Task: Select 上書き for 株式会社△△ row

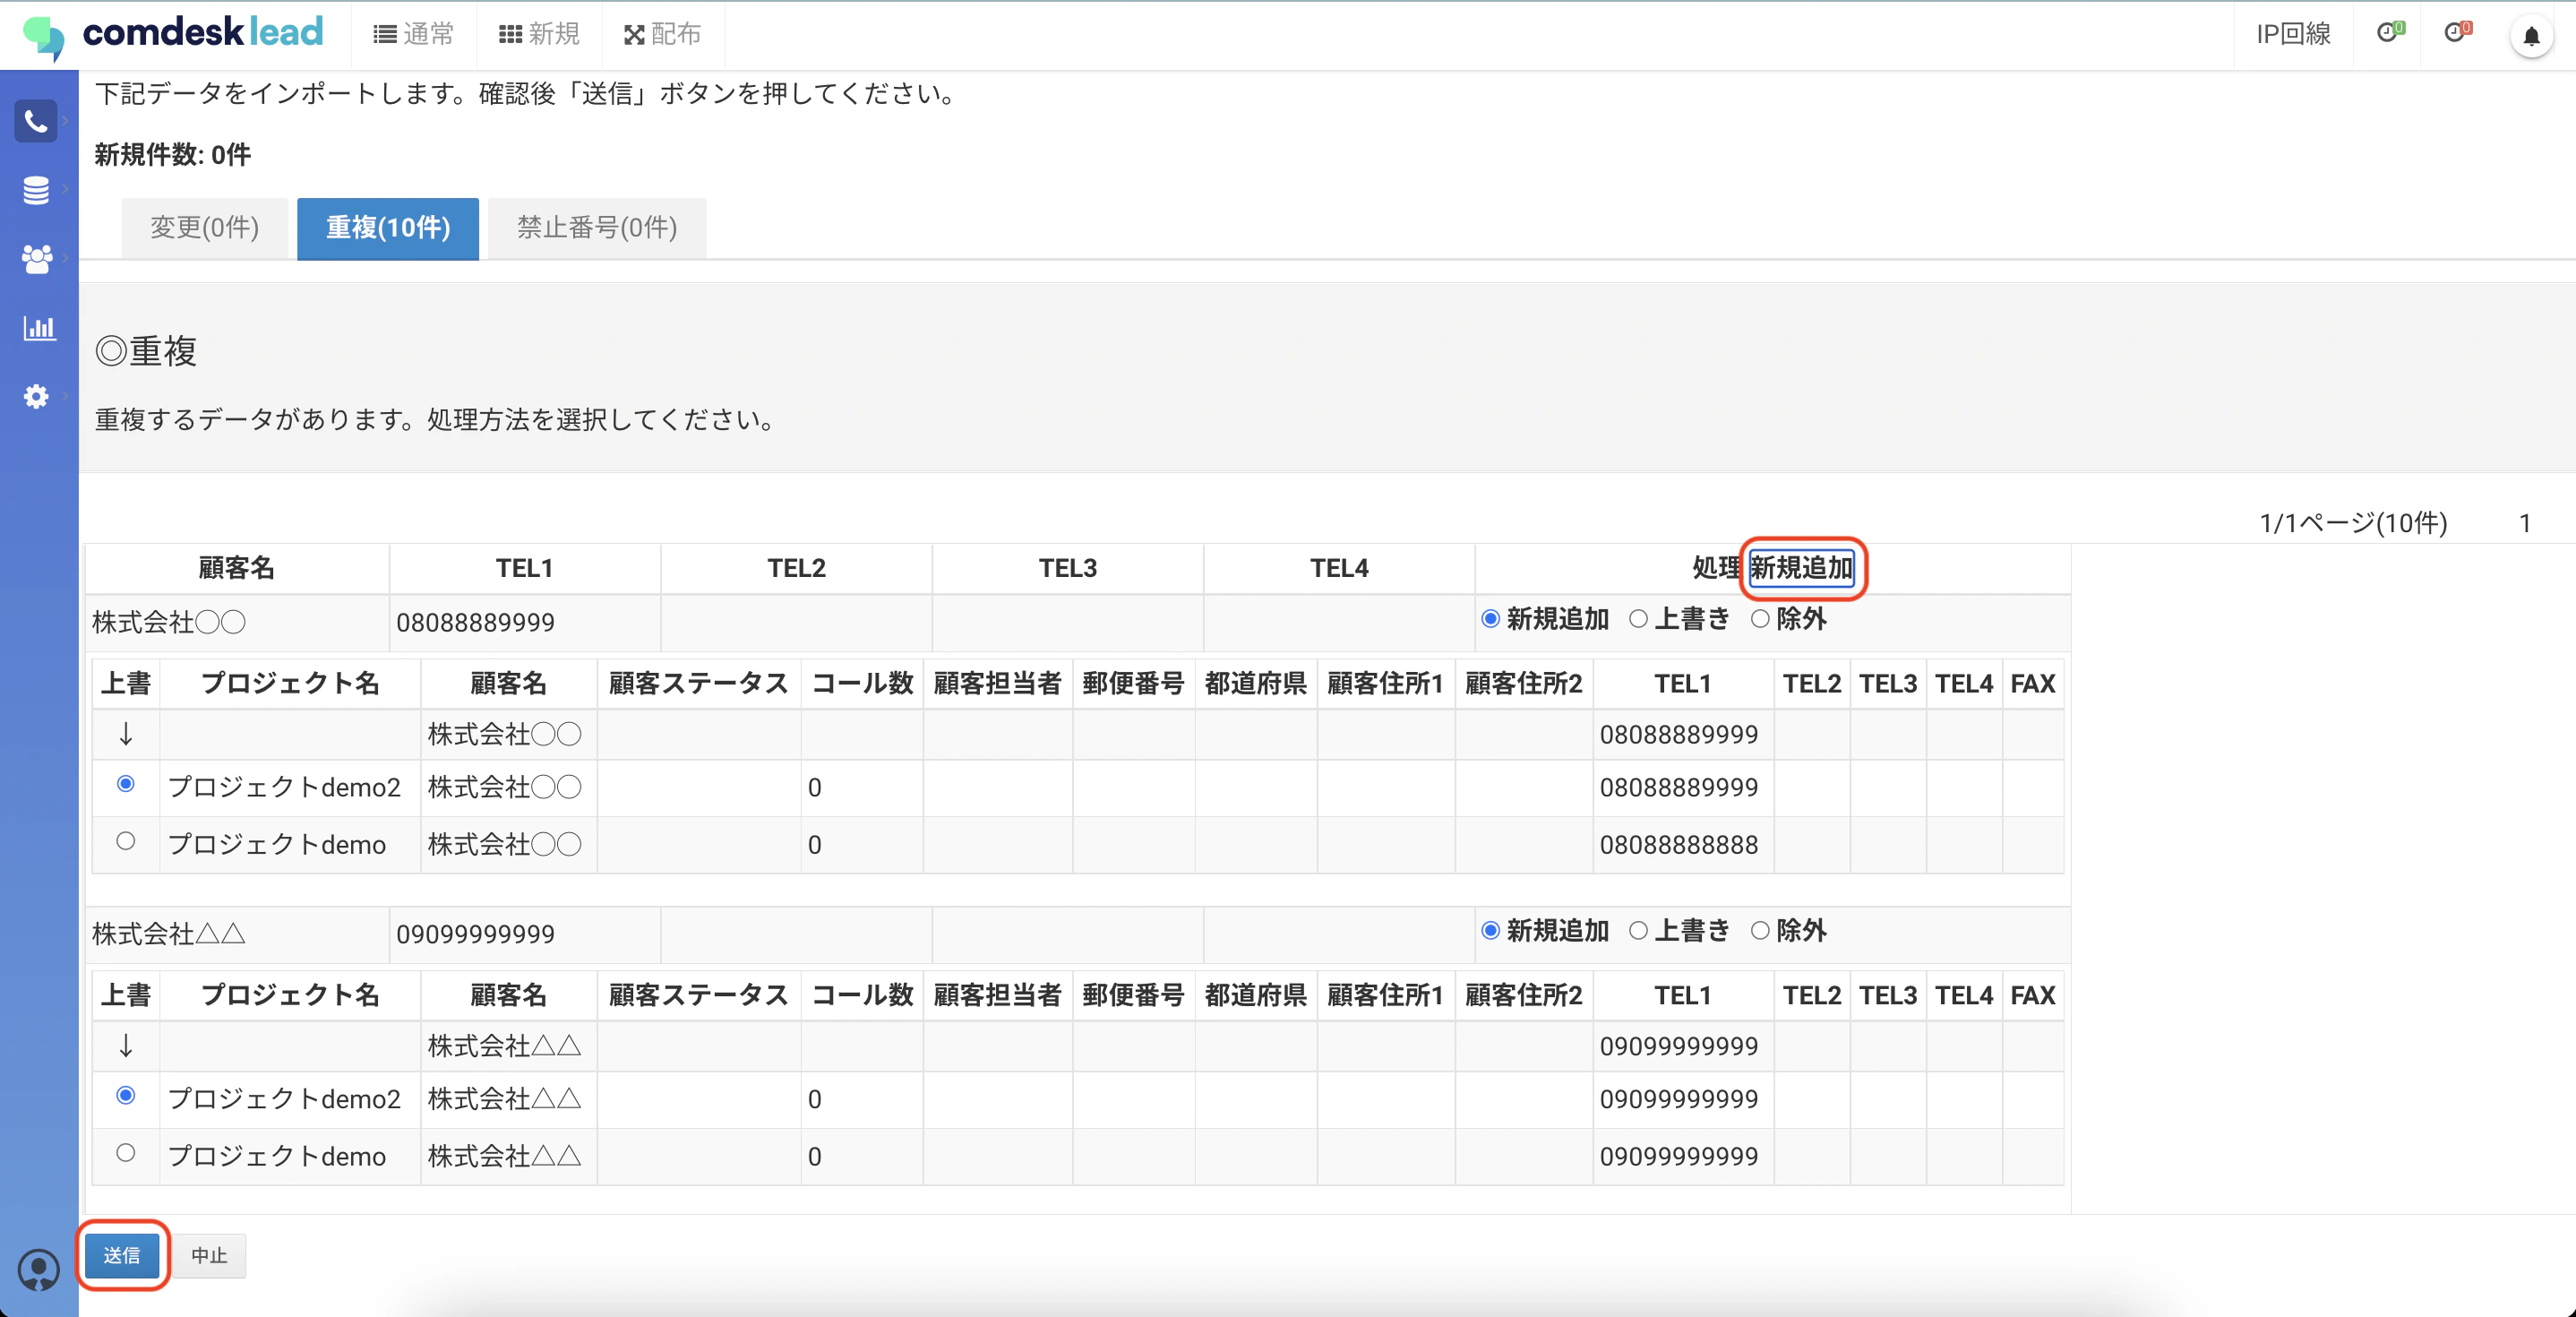Action: (1638, 931)
